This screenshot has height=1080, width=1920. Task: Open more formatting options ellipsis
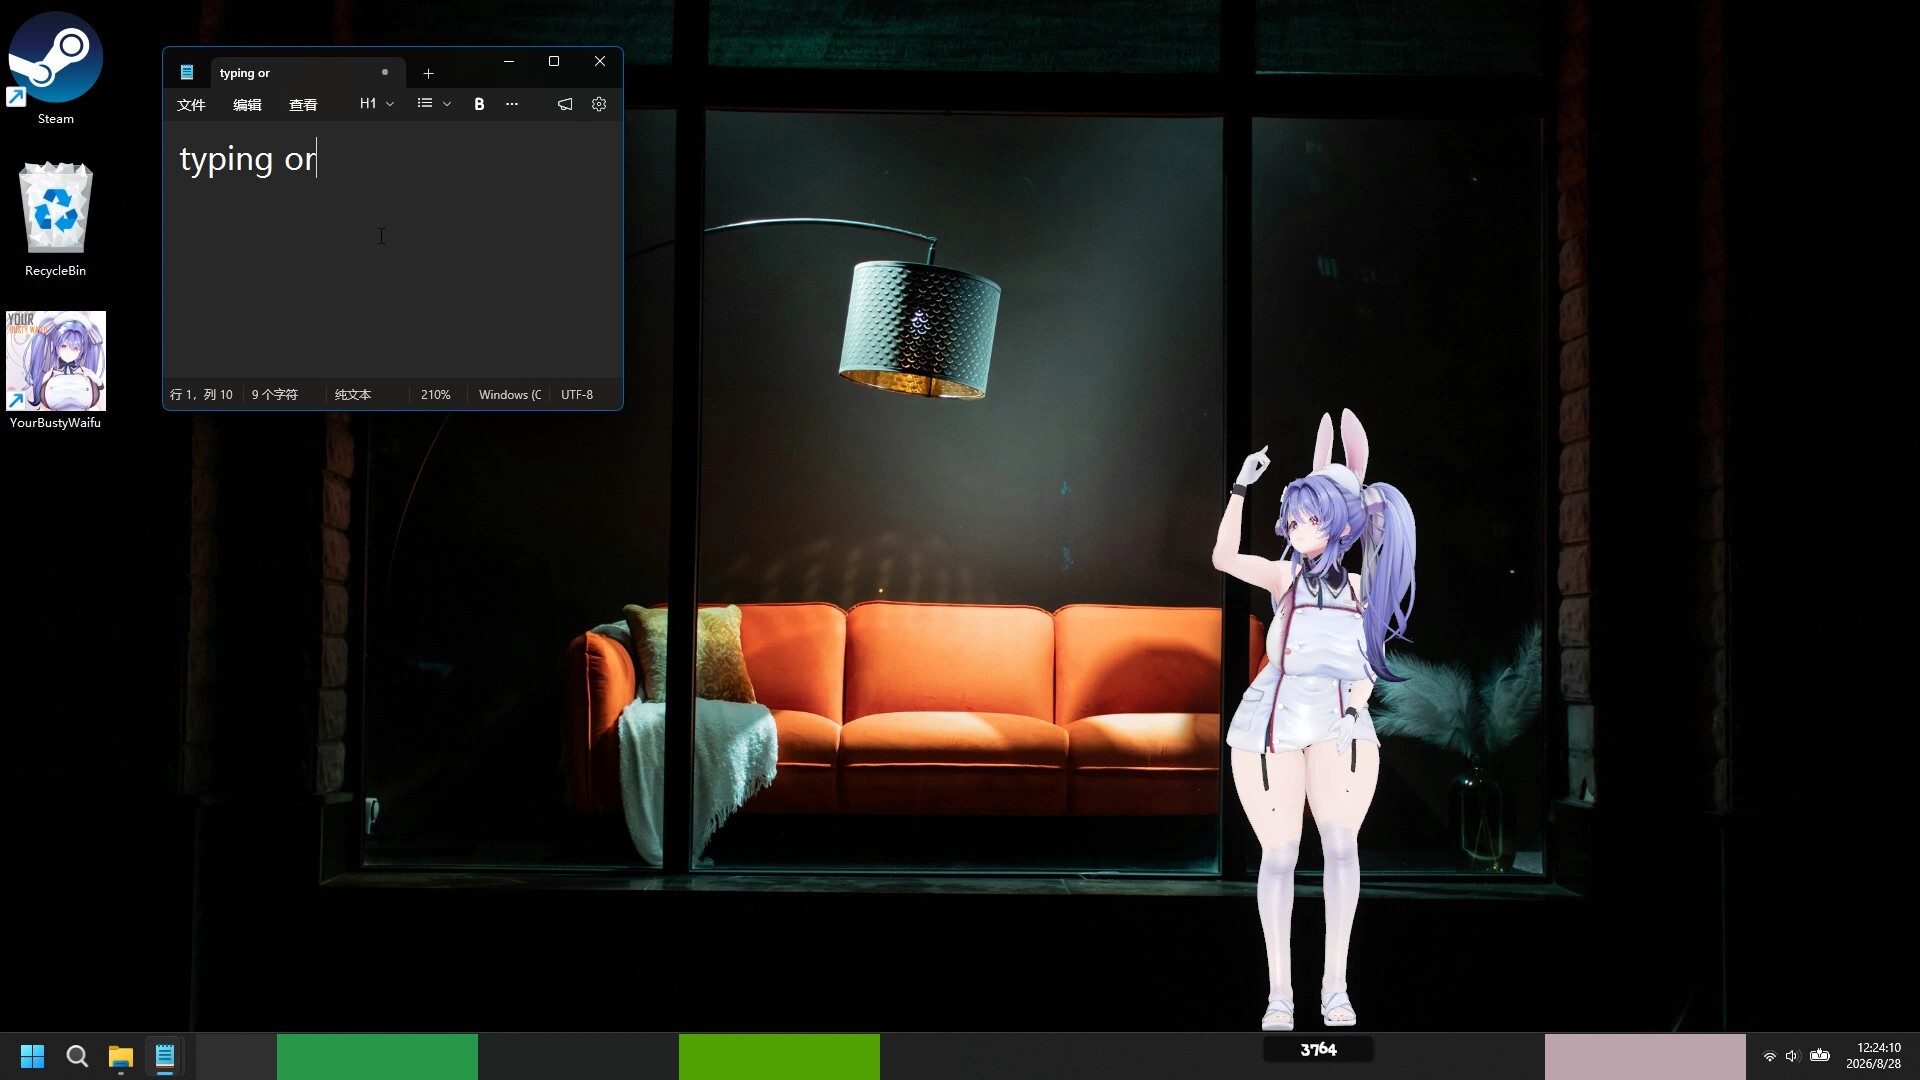coord(512,104)
